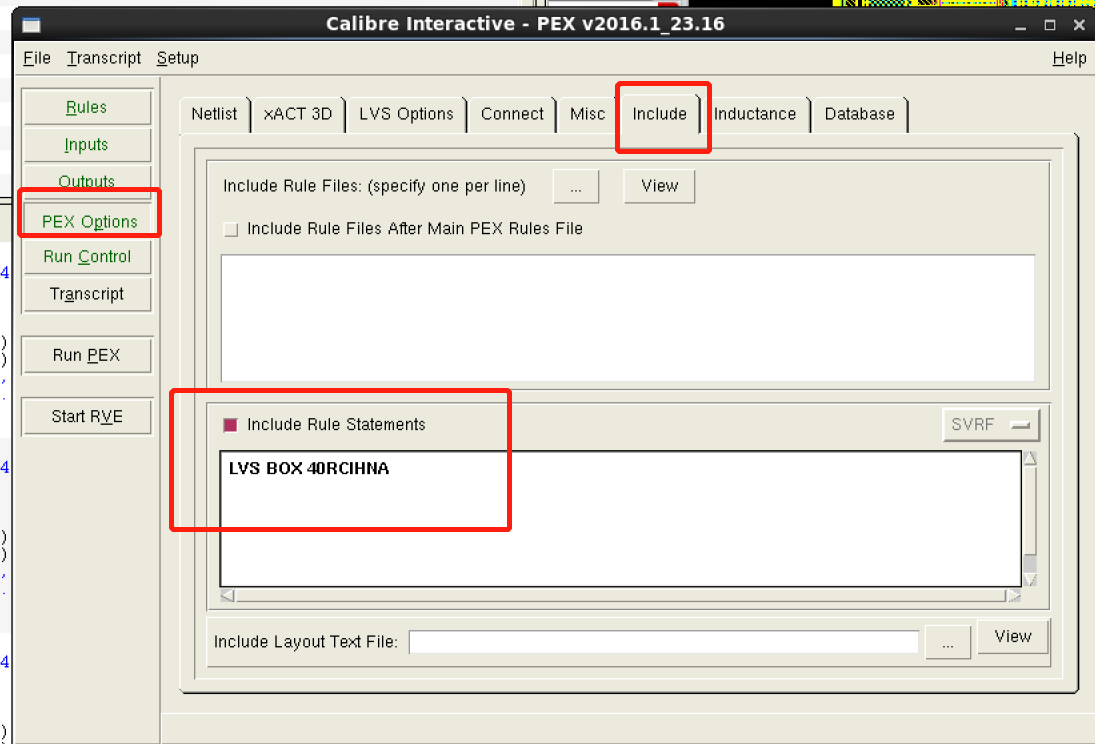Switch to the Inductance tab
1095x744 pixels.
(755, 114)
